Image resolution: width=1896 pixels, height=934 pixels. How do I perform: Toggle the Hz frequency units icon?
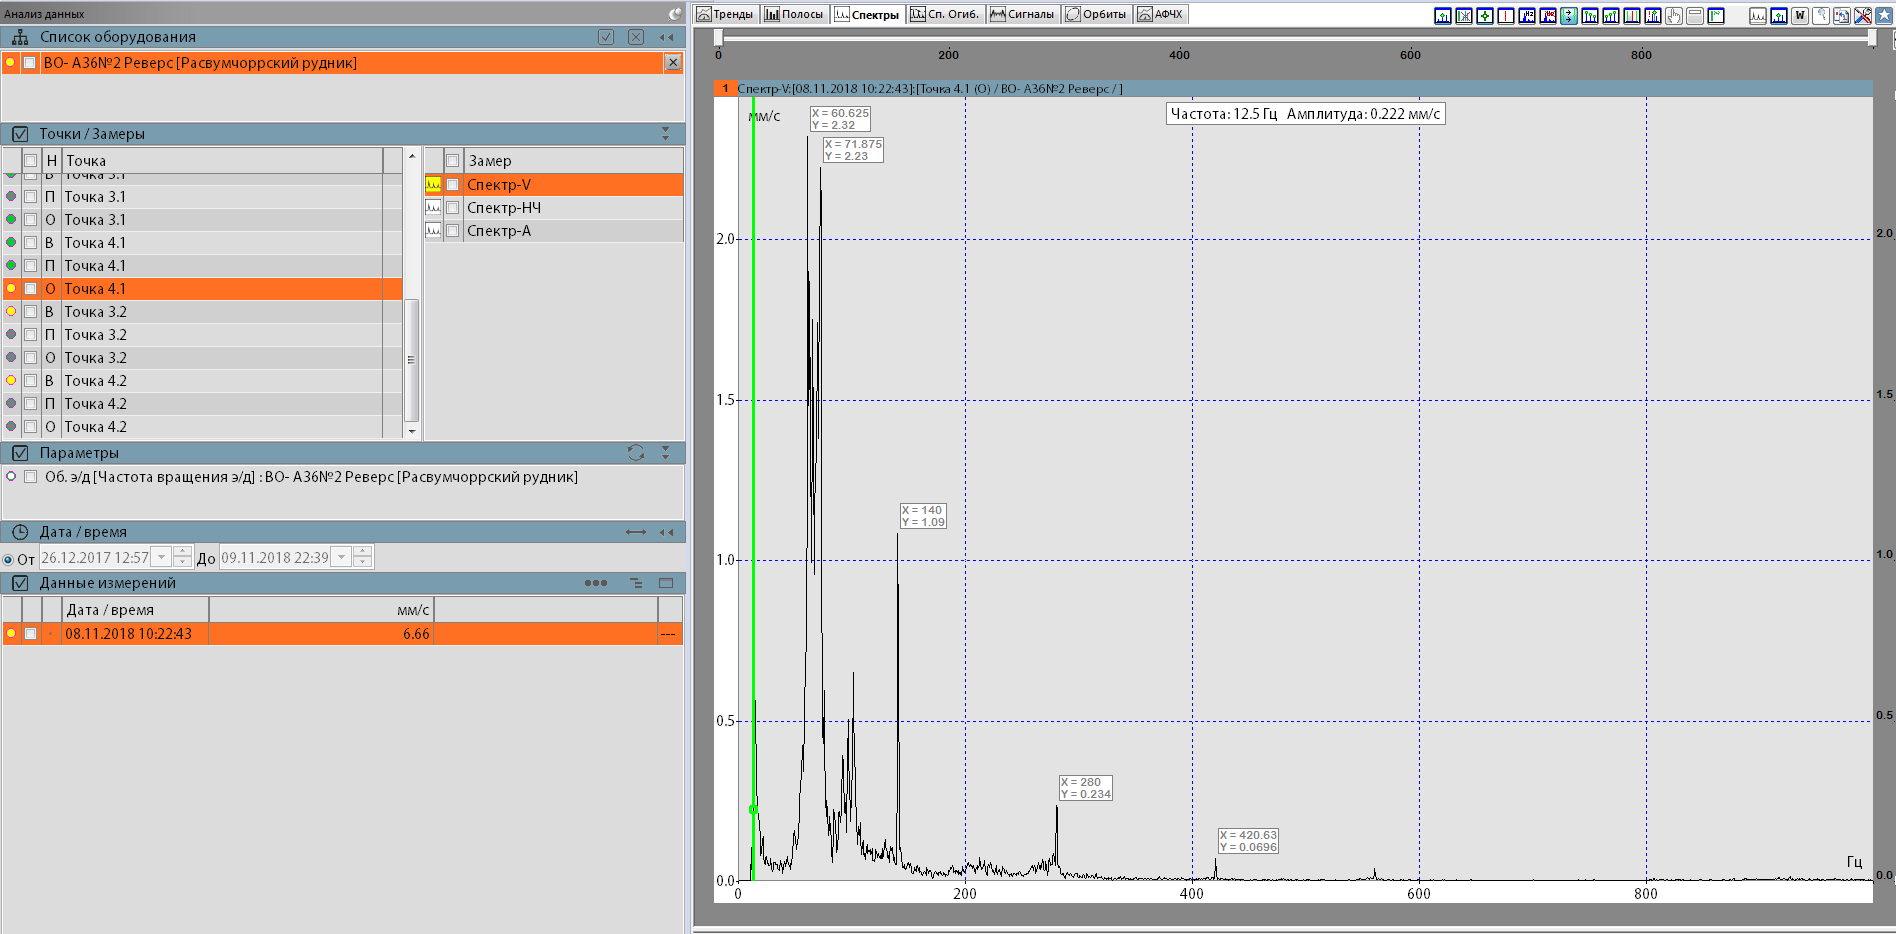coord(1527,16)
